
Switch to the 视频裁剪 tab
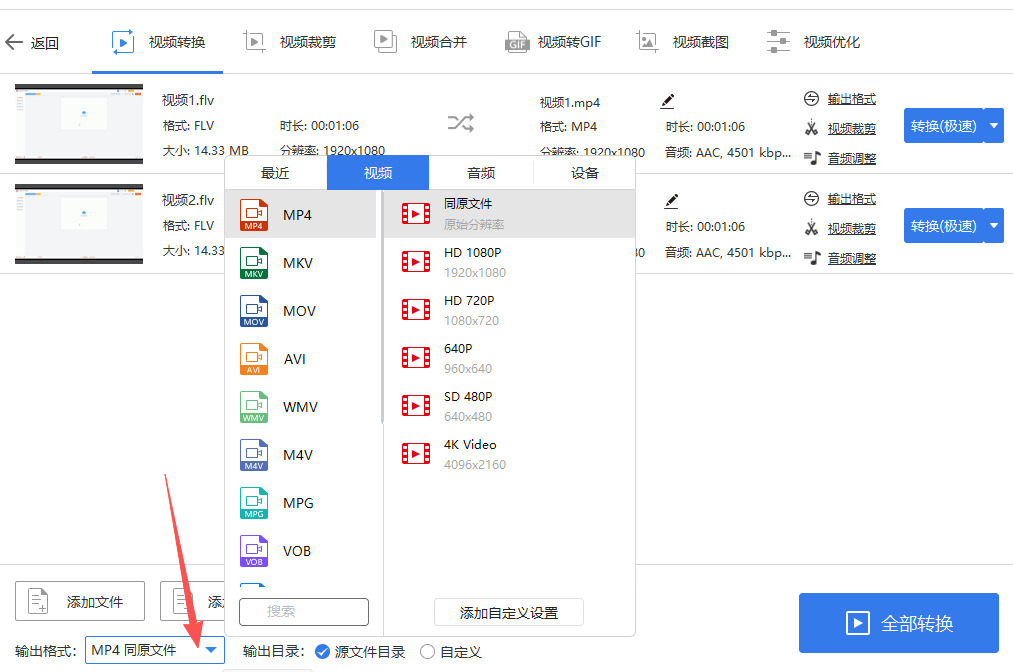click(290, 43)
